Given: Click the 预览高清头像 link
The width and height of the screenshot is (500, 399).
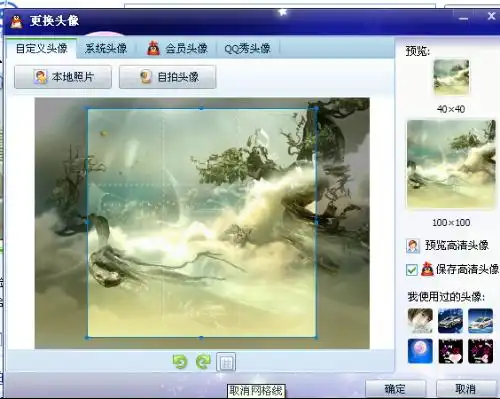Looking at the screenshot, I should (x=457, y=245).
